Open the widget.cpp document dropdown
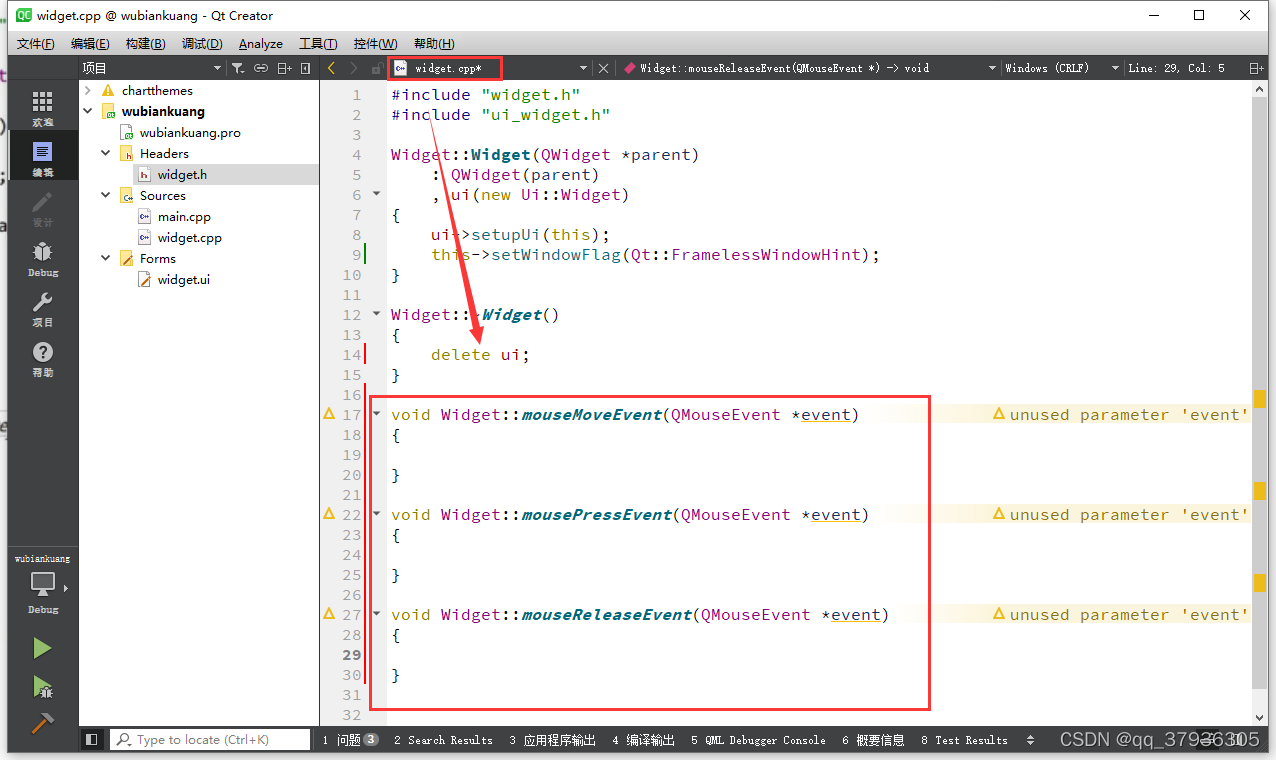This screenshot has width=1276, height=760. coord(584,68)
